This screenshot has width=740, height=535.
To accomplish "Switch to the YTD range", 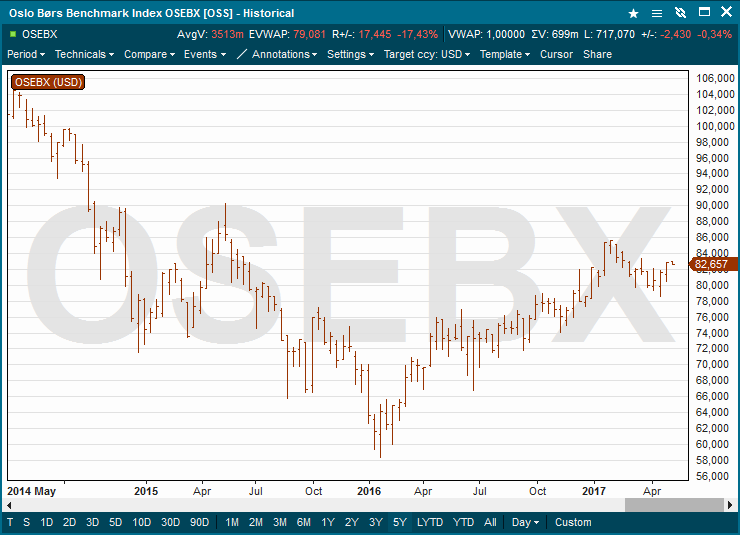I will click(x=463, y=522).
